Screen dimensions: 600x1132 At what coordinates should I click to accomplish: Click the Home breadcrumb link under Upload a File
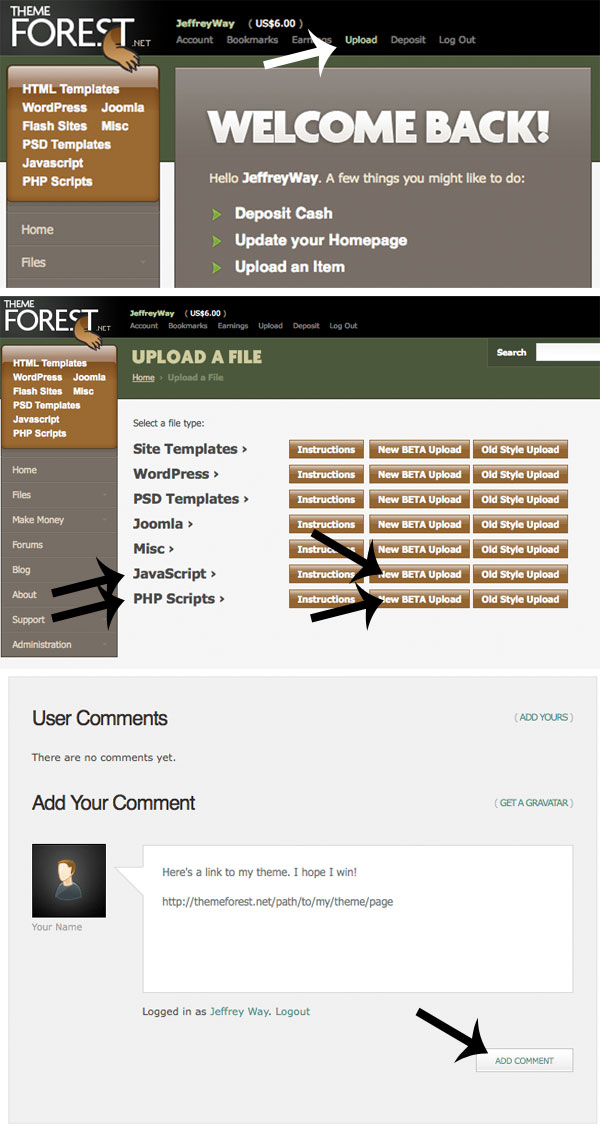pos(143,378)
